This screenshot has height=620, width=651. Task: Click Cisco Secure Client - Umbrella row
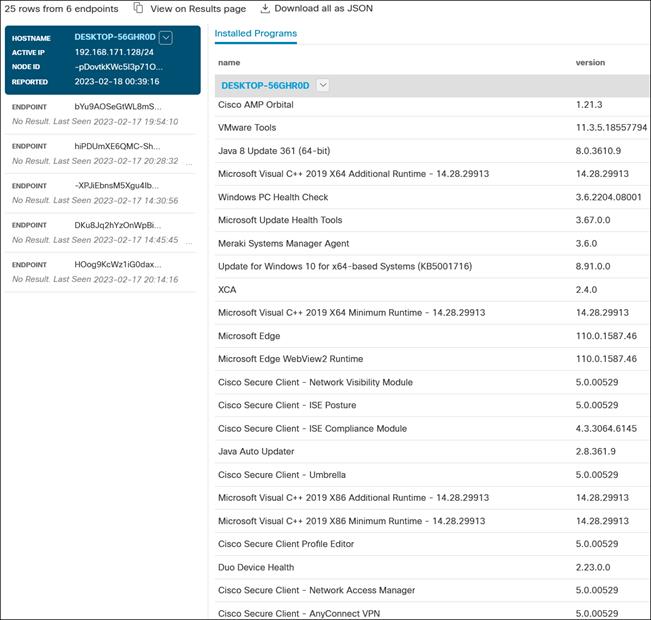click(432, 475)
